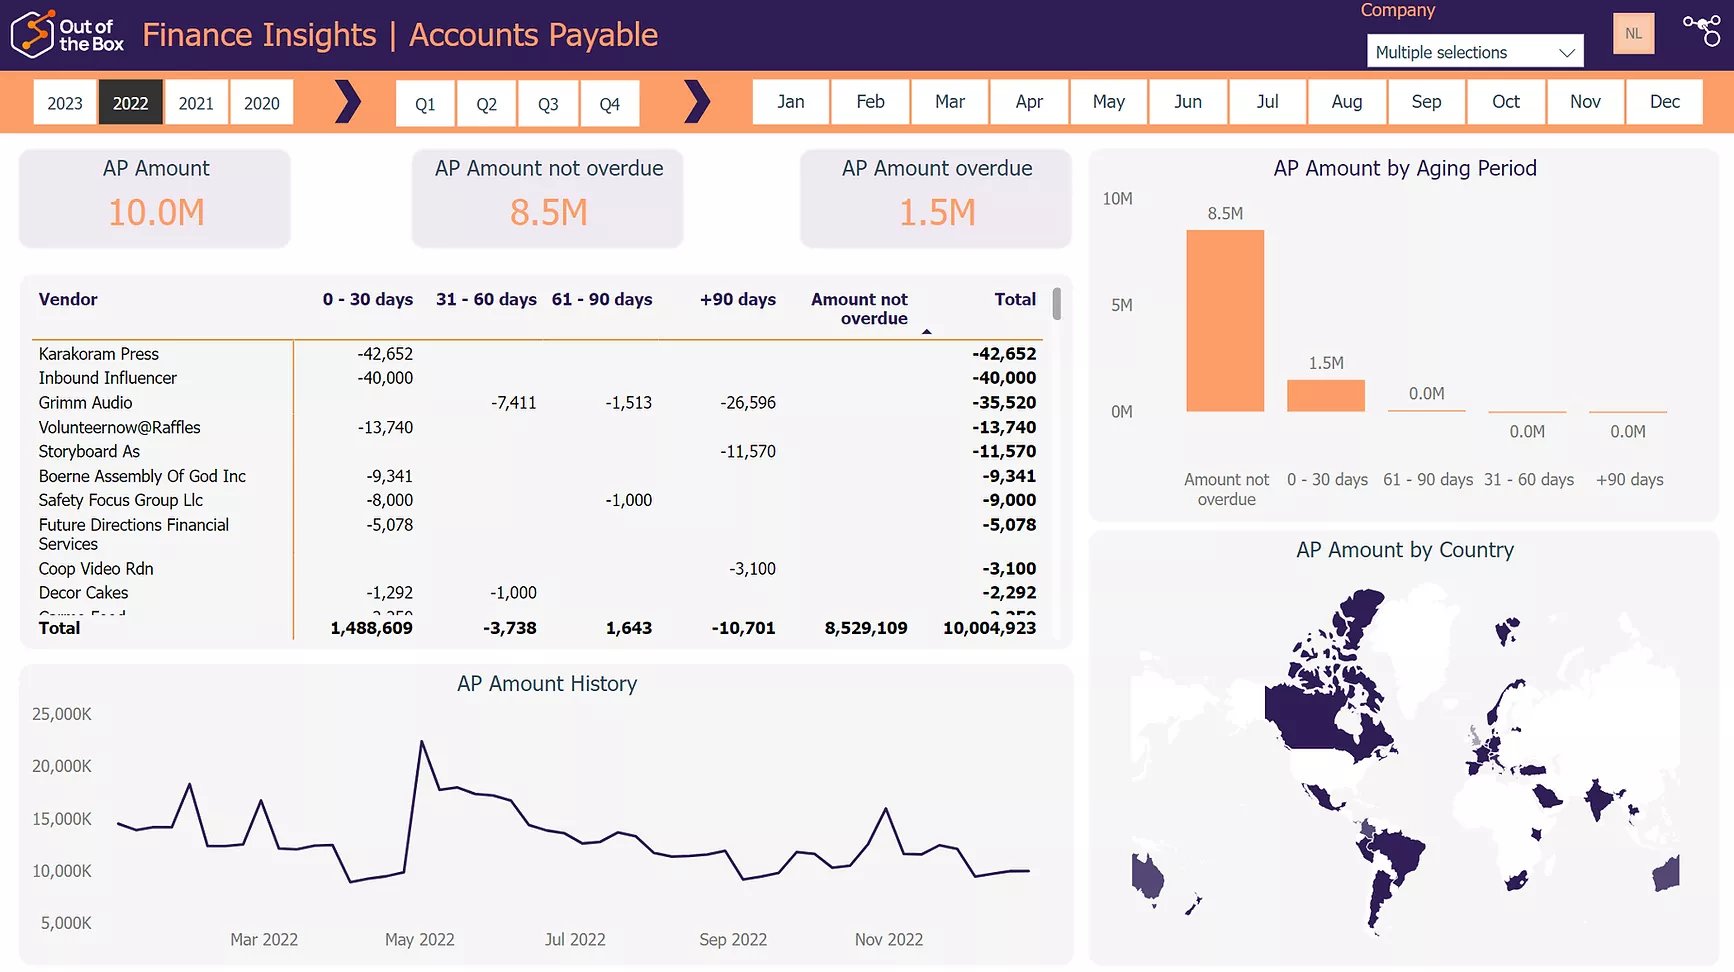Select the Q1 quarter filter
The height and width of the screenshot is (972, 1734).
click(x=425, y=104)
